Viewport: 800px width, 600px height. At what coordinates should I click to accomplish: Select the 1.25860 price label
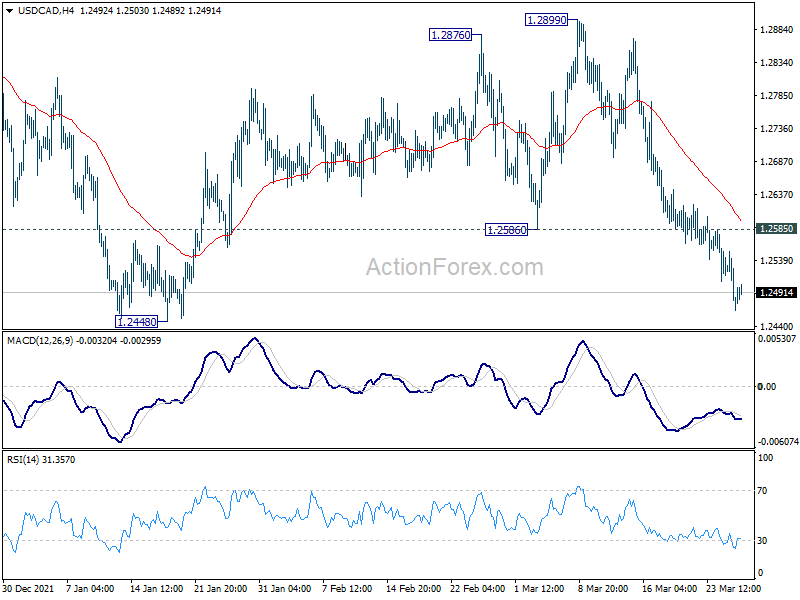tap(506, 230)
